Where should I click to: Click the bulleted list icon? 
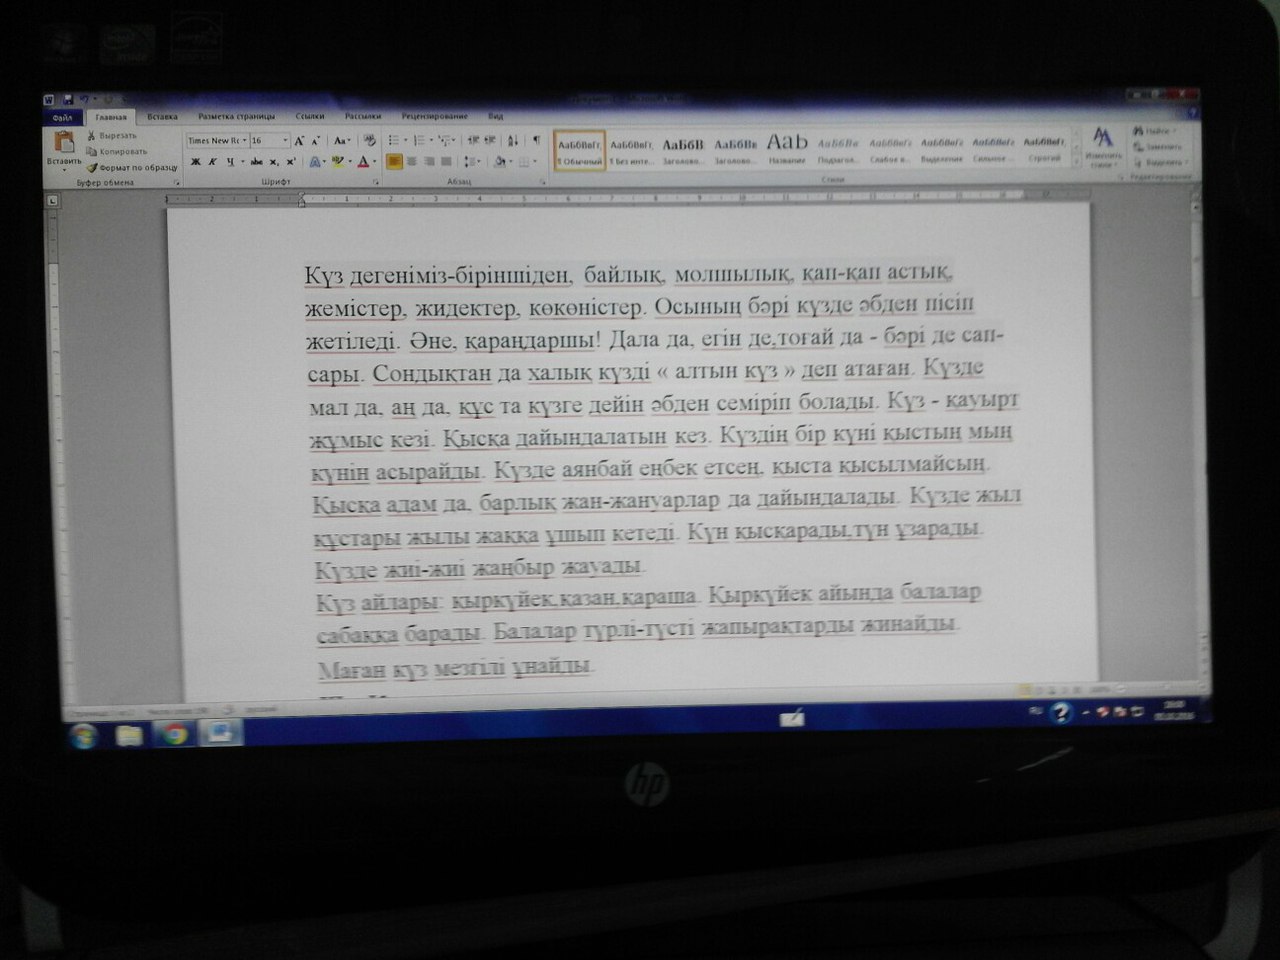[394, 141]
